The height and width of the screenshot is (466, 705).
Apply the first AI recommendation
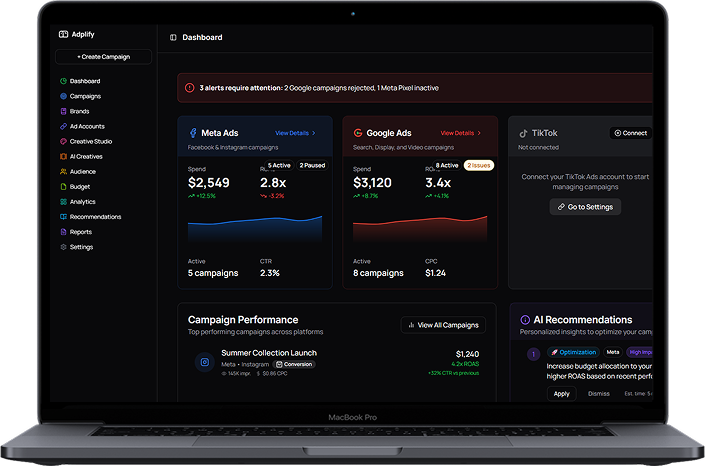tap(562, 394)
